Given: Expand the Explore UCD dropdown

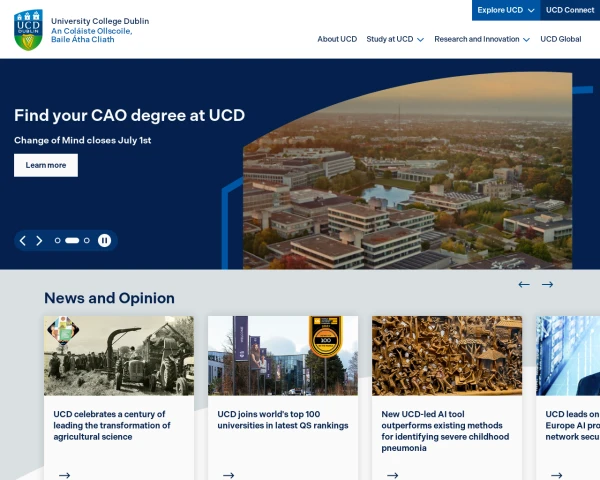Looking at the screenshot, I should coord(506,10).
